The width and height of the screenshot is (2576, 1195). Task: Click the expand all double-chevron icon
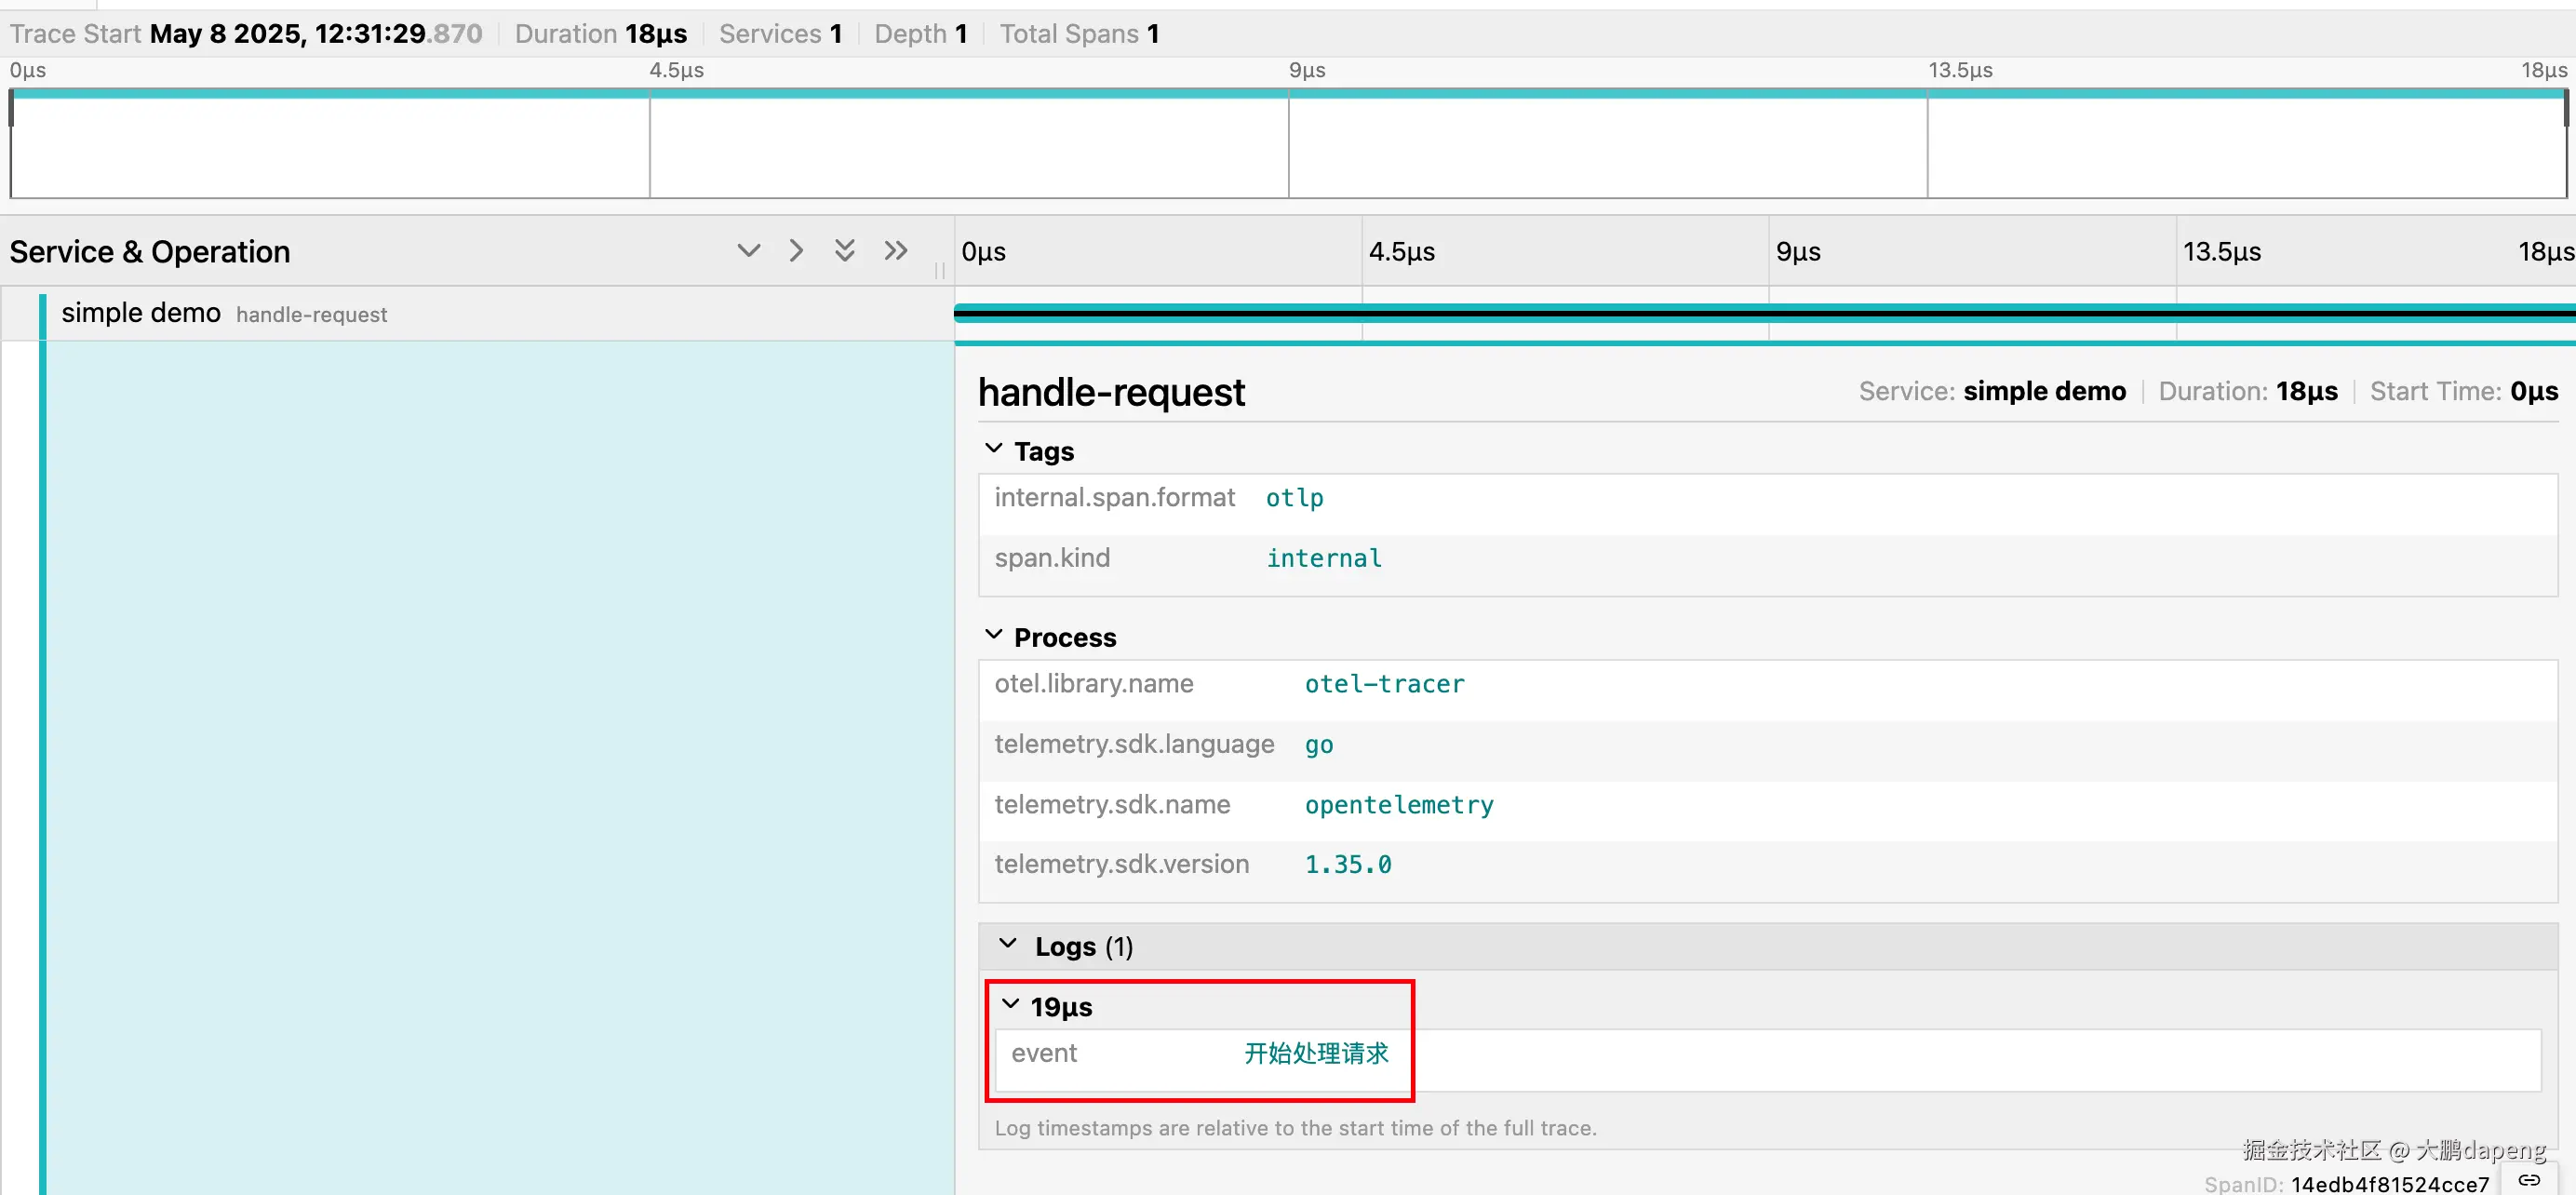[845, 250]
